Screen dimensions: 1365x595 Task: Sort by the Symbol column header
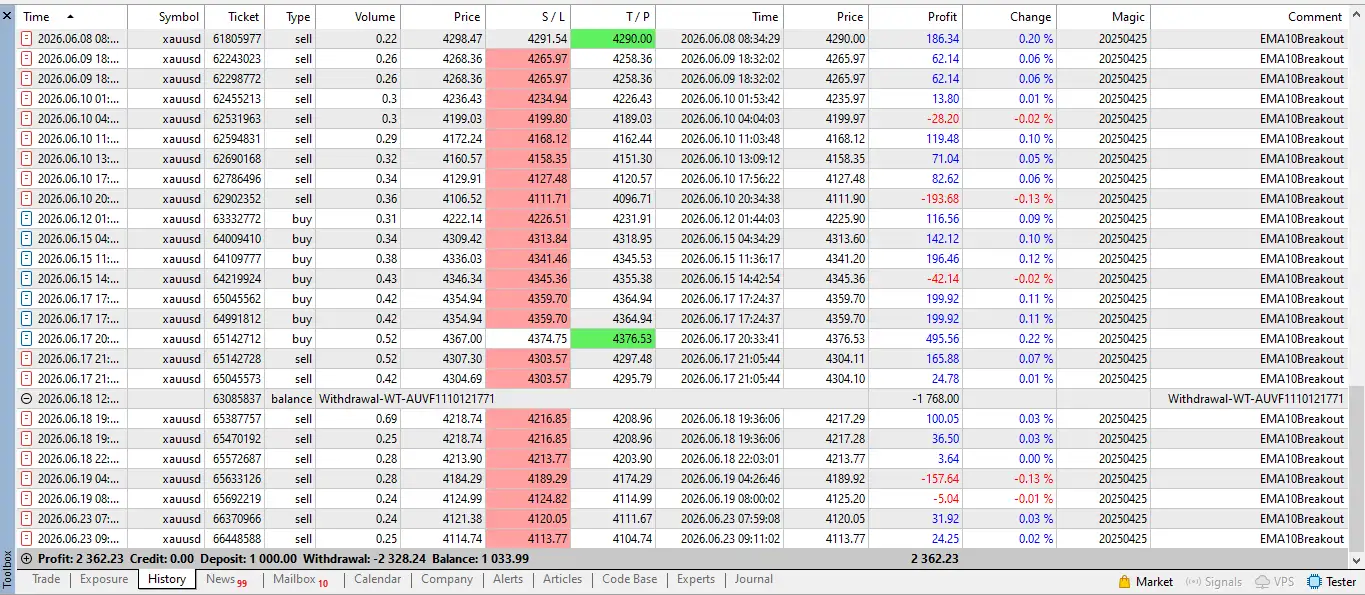(166, 16)
